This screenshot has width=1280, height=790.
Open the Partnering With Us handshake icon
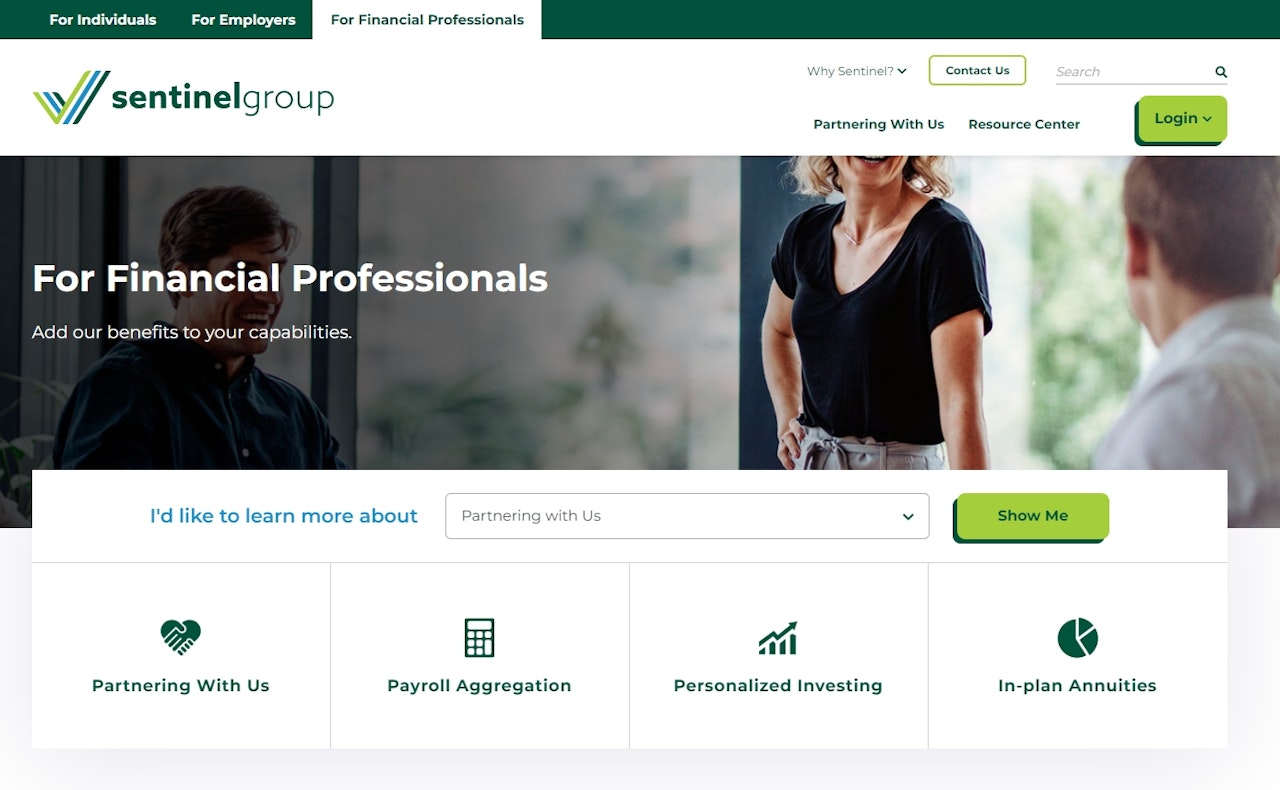click(181, 637)
